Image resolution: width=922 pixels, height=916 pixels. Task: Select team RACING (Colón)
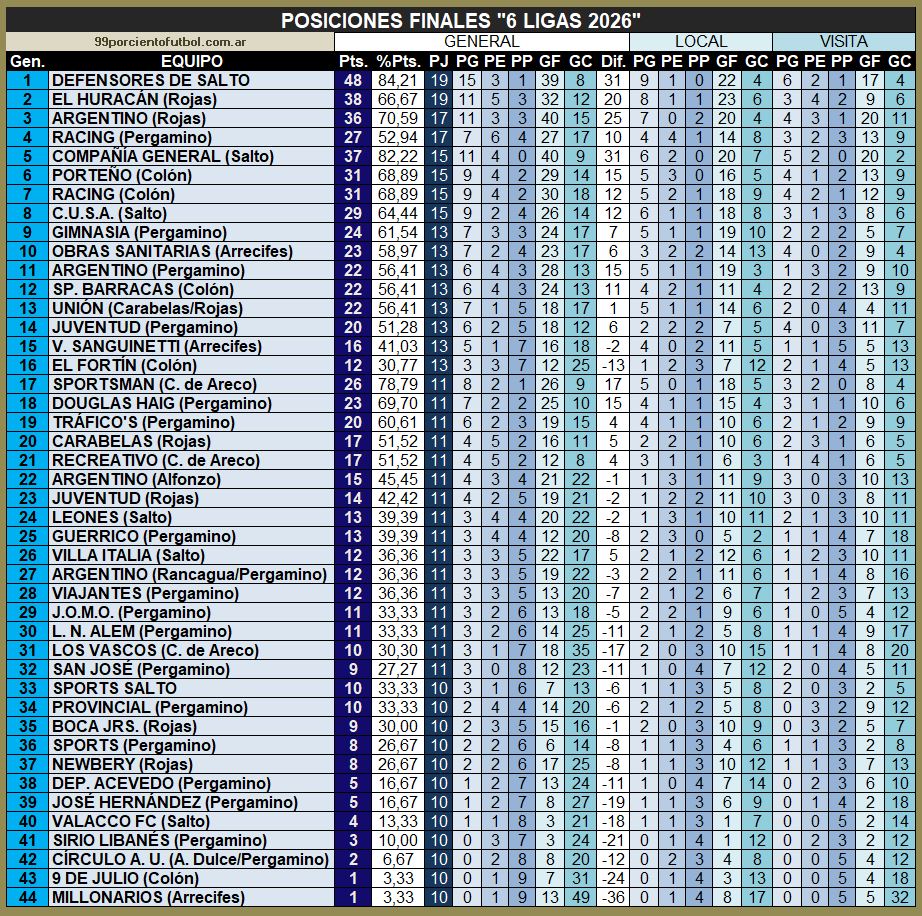click(x=113, y=194)
